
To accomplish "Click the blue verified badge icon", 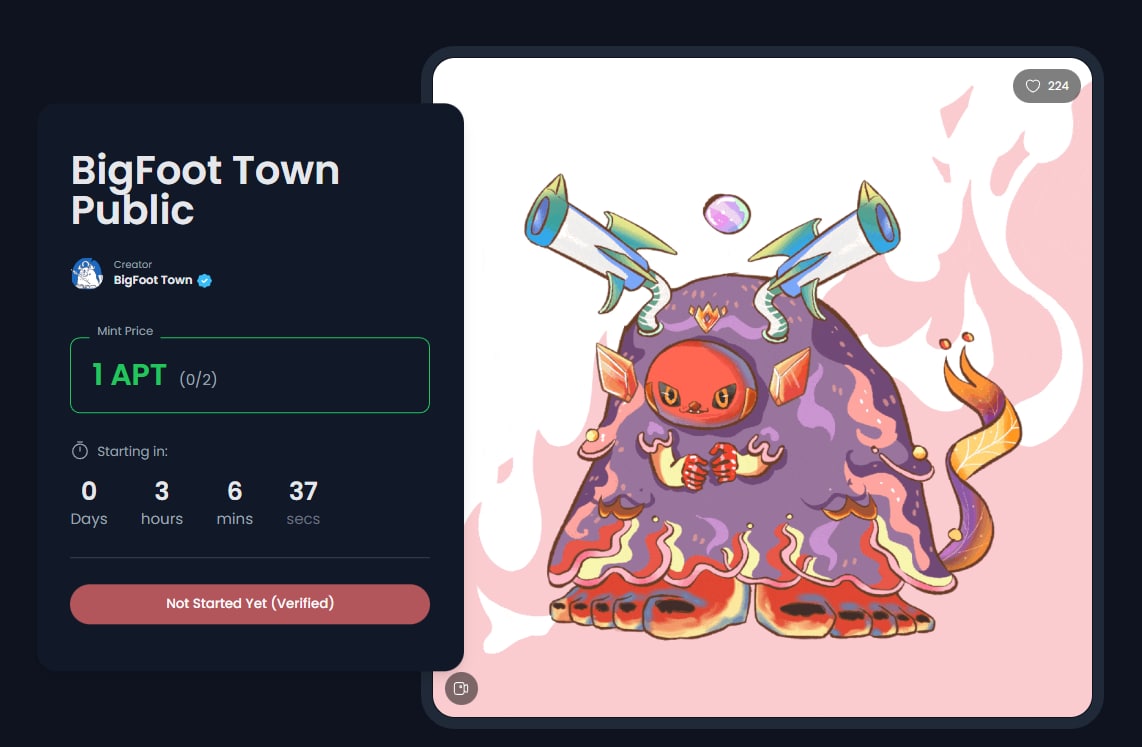I will pos(205,280).
